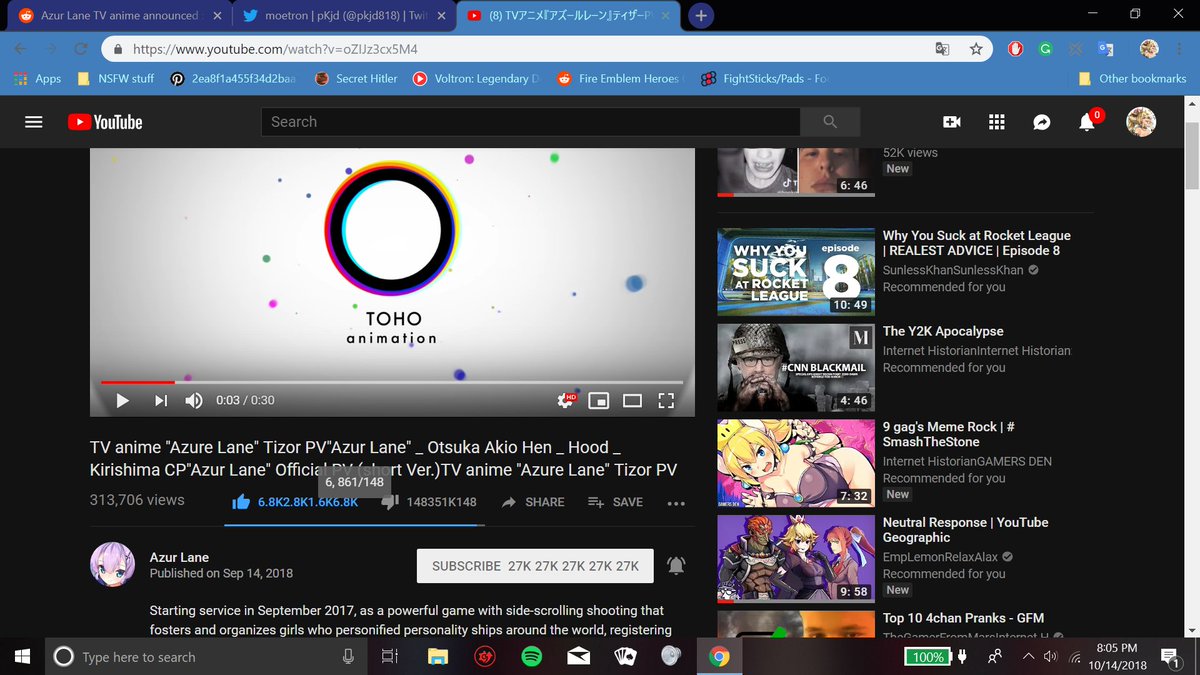The image size is (1200, 675).
Task: Expand the Other bookmarks folder
Action: (1132, 79)
